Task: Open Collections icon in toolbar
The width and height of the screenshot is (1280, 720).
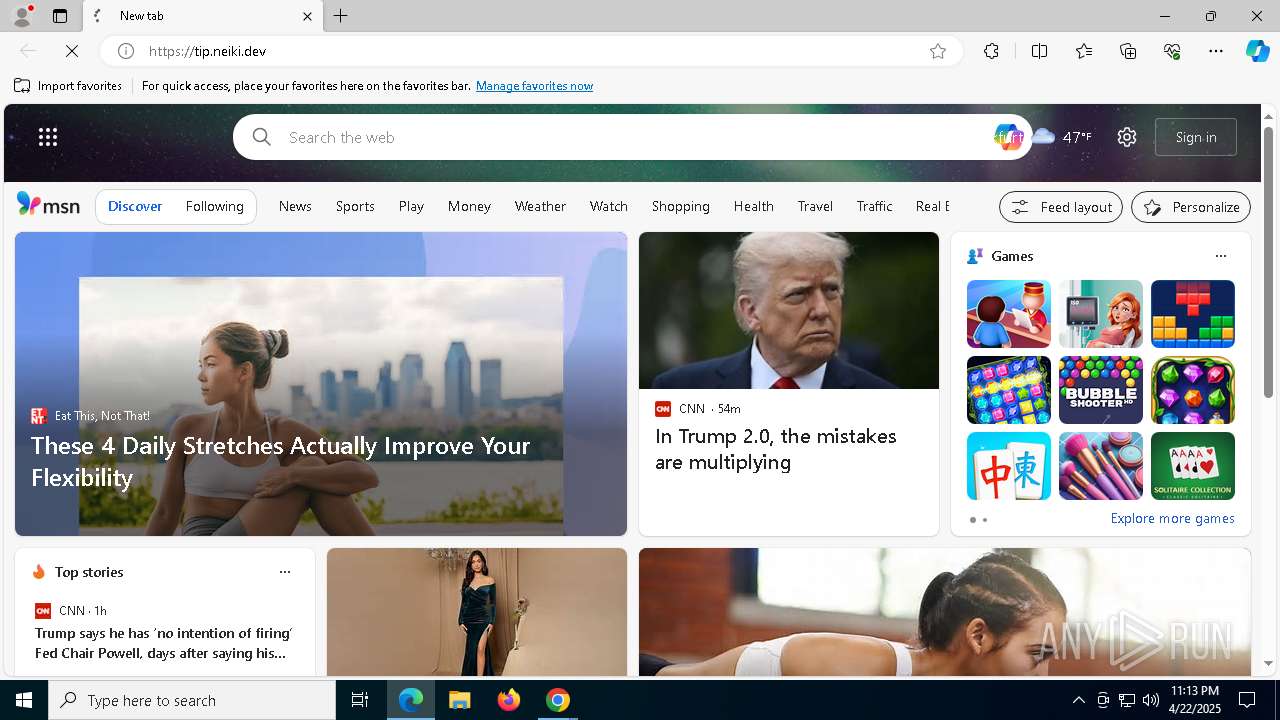Action: [1128, 51]
